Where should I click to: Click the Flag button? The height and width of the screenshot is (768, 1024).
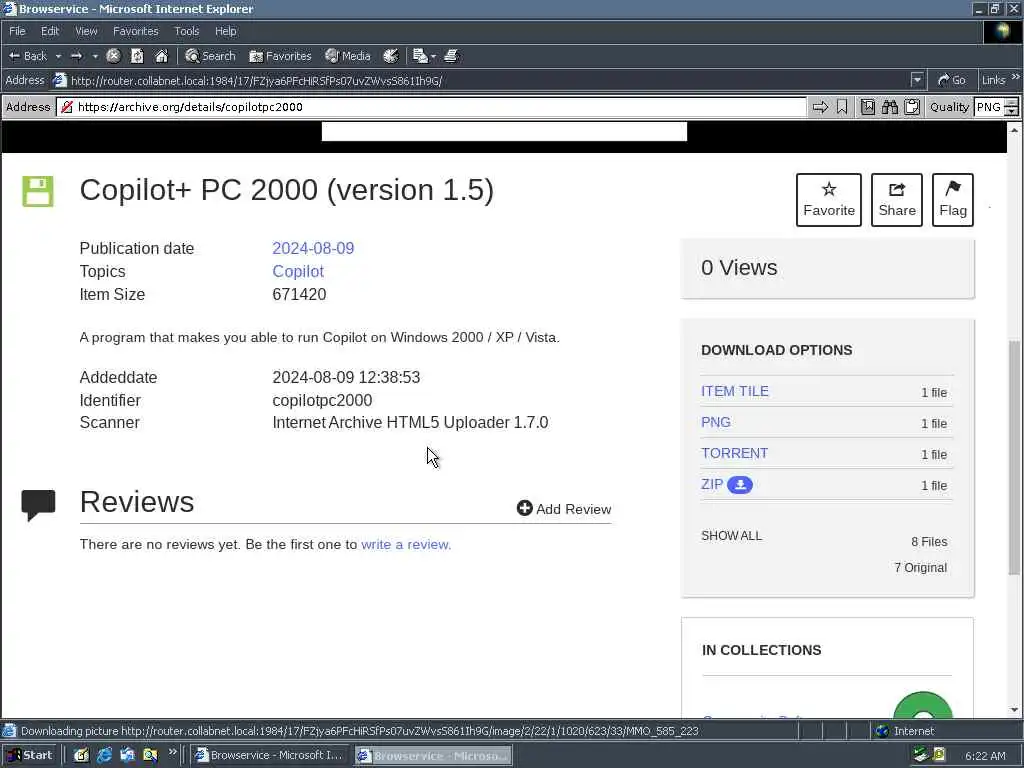953,200
